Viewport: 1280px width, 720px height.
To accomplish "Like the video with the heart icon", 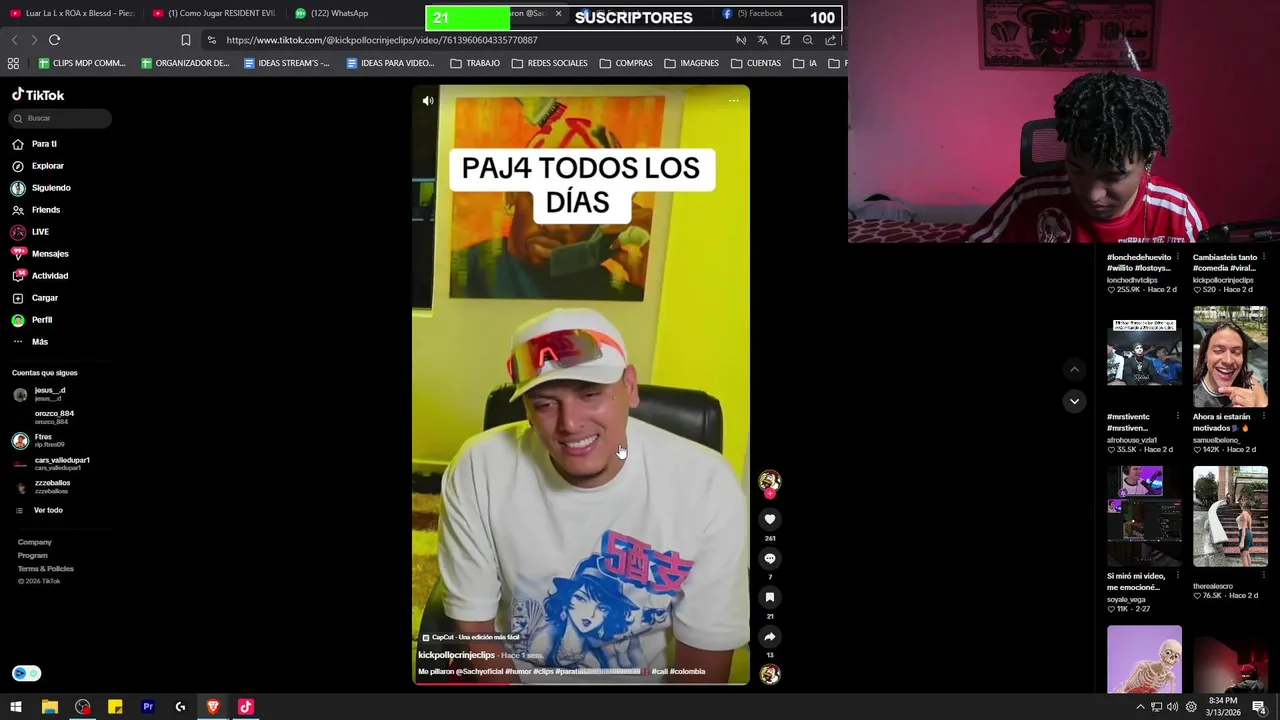I will point(770,519).
